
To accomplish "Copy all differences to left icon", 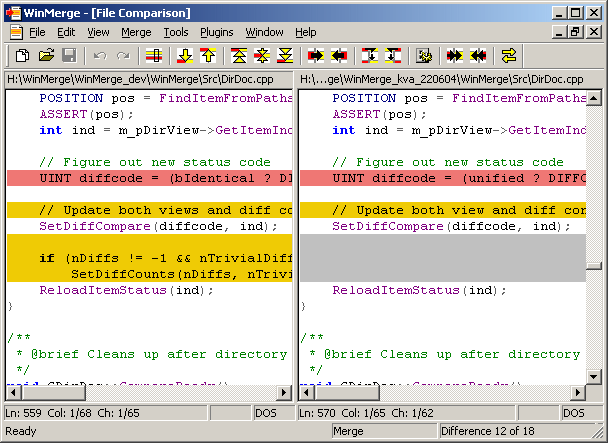I will [x=478, y=56].
